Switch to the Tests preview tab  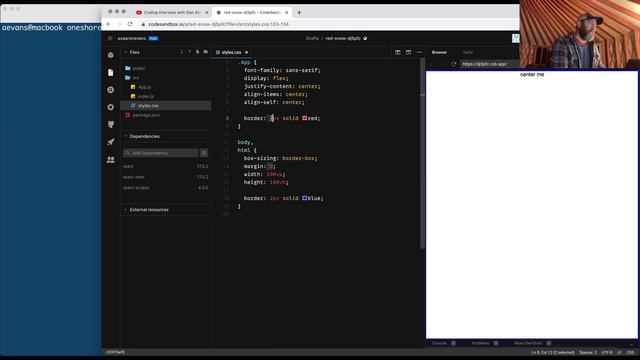[468, 52]
